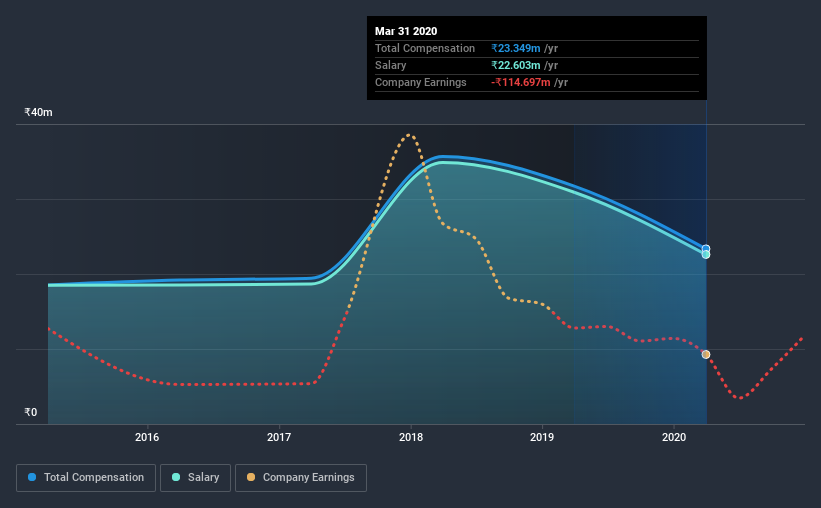This screenshot has width=821, height=508.
Task: Click the Salary label in tooltip
Action: (391, 65)
